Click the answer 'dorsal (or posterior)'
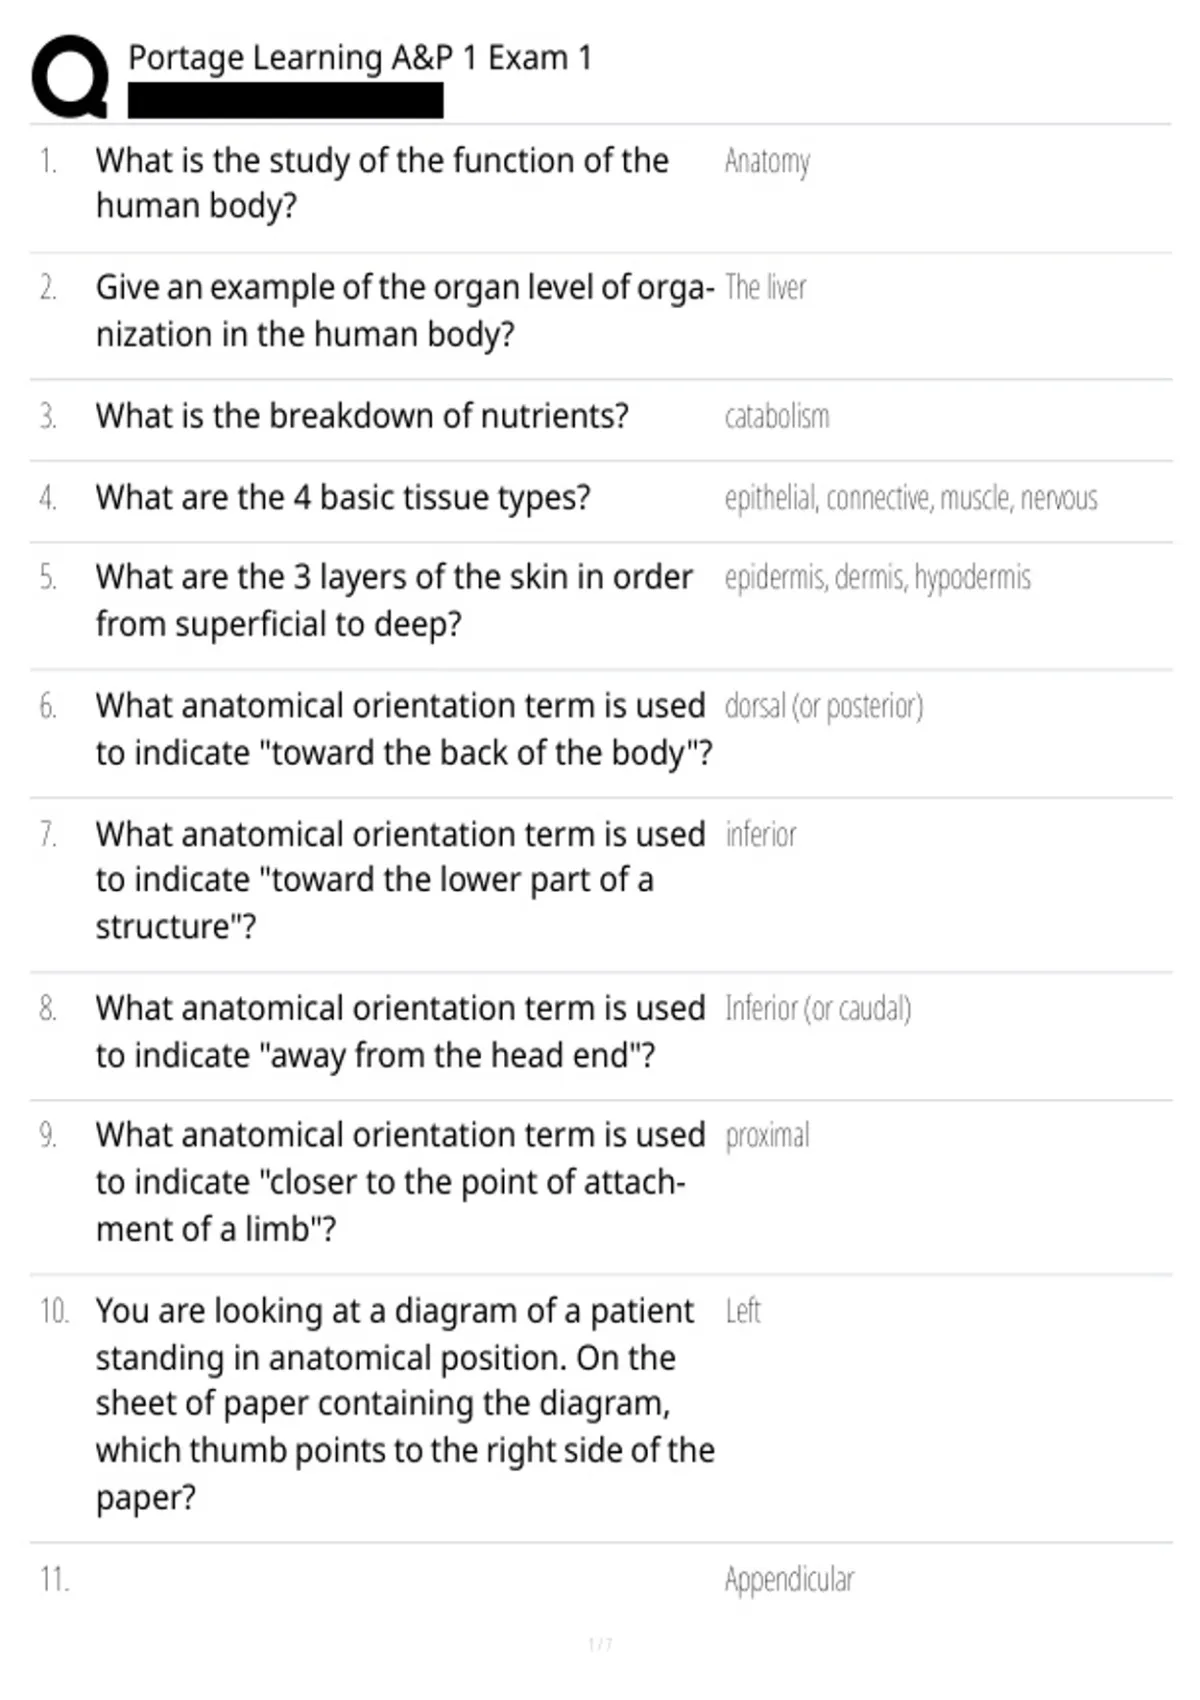The image size is (1200, 1700). pyautogui.click(x=824, y=707)
